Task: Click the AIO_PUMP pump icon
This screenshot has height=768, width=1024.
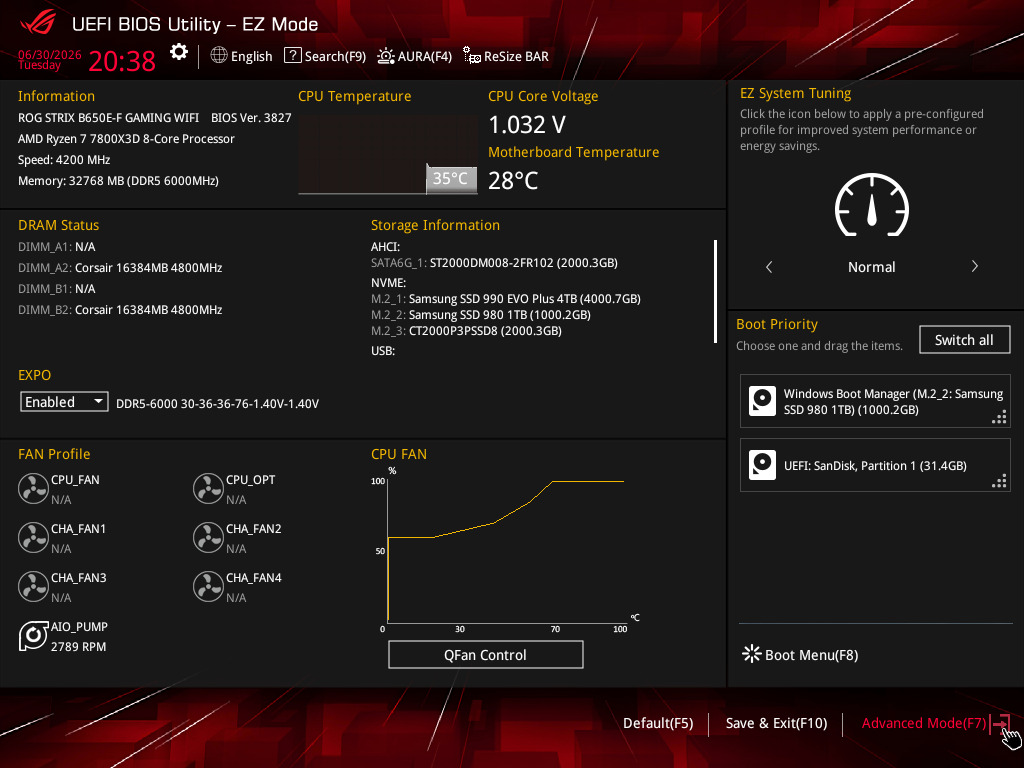Action: pos(33,635)
